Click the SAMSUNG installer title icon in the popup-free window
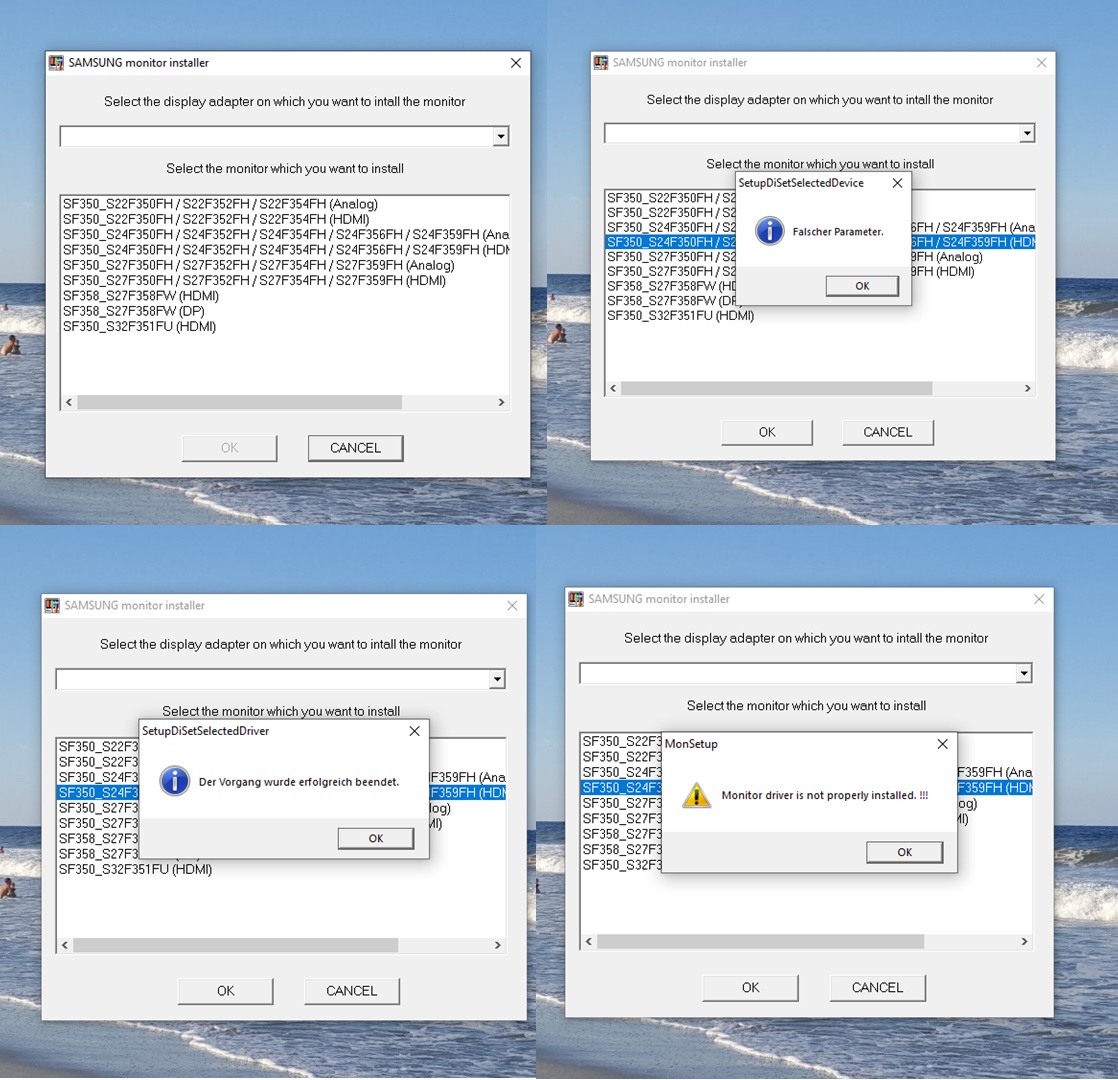 pos(56,63)
